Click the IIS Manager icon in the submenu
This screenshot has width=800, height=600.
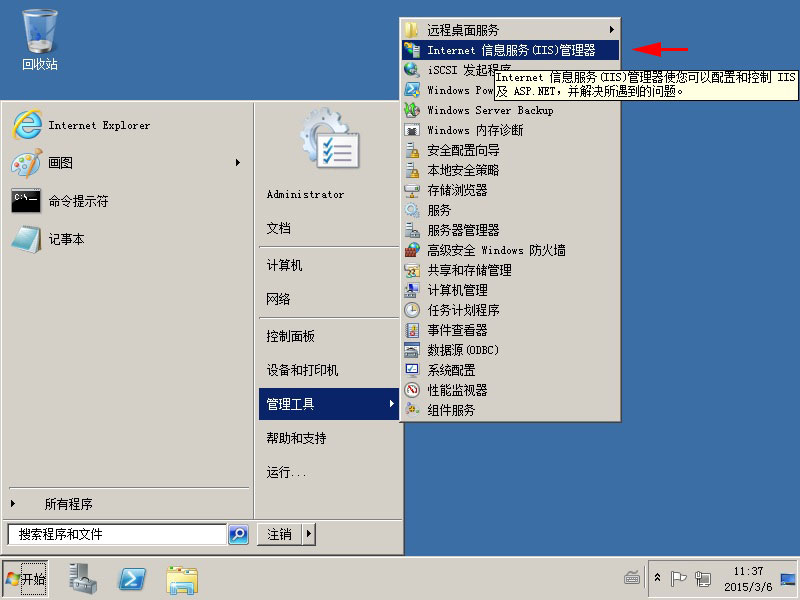pos(412,50)
